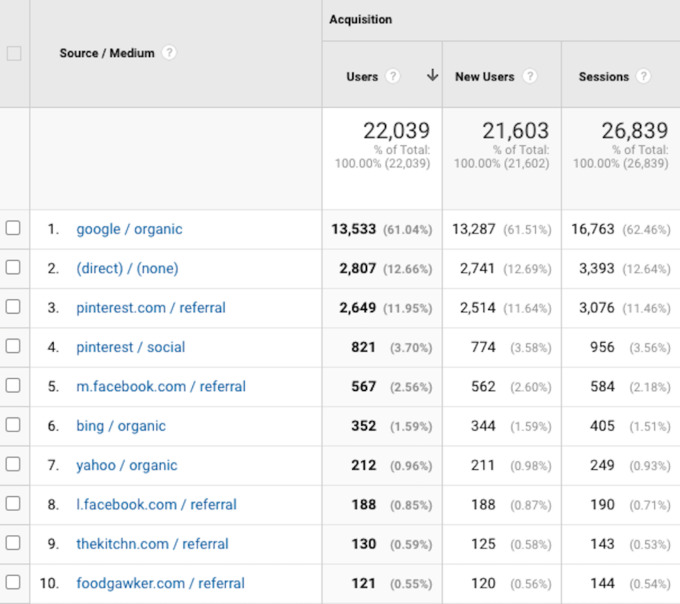Select google organic users value 13,533
This screenshot has height=604, width=680.
click(x=353, y=229)
